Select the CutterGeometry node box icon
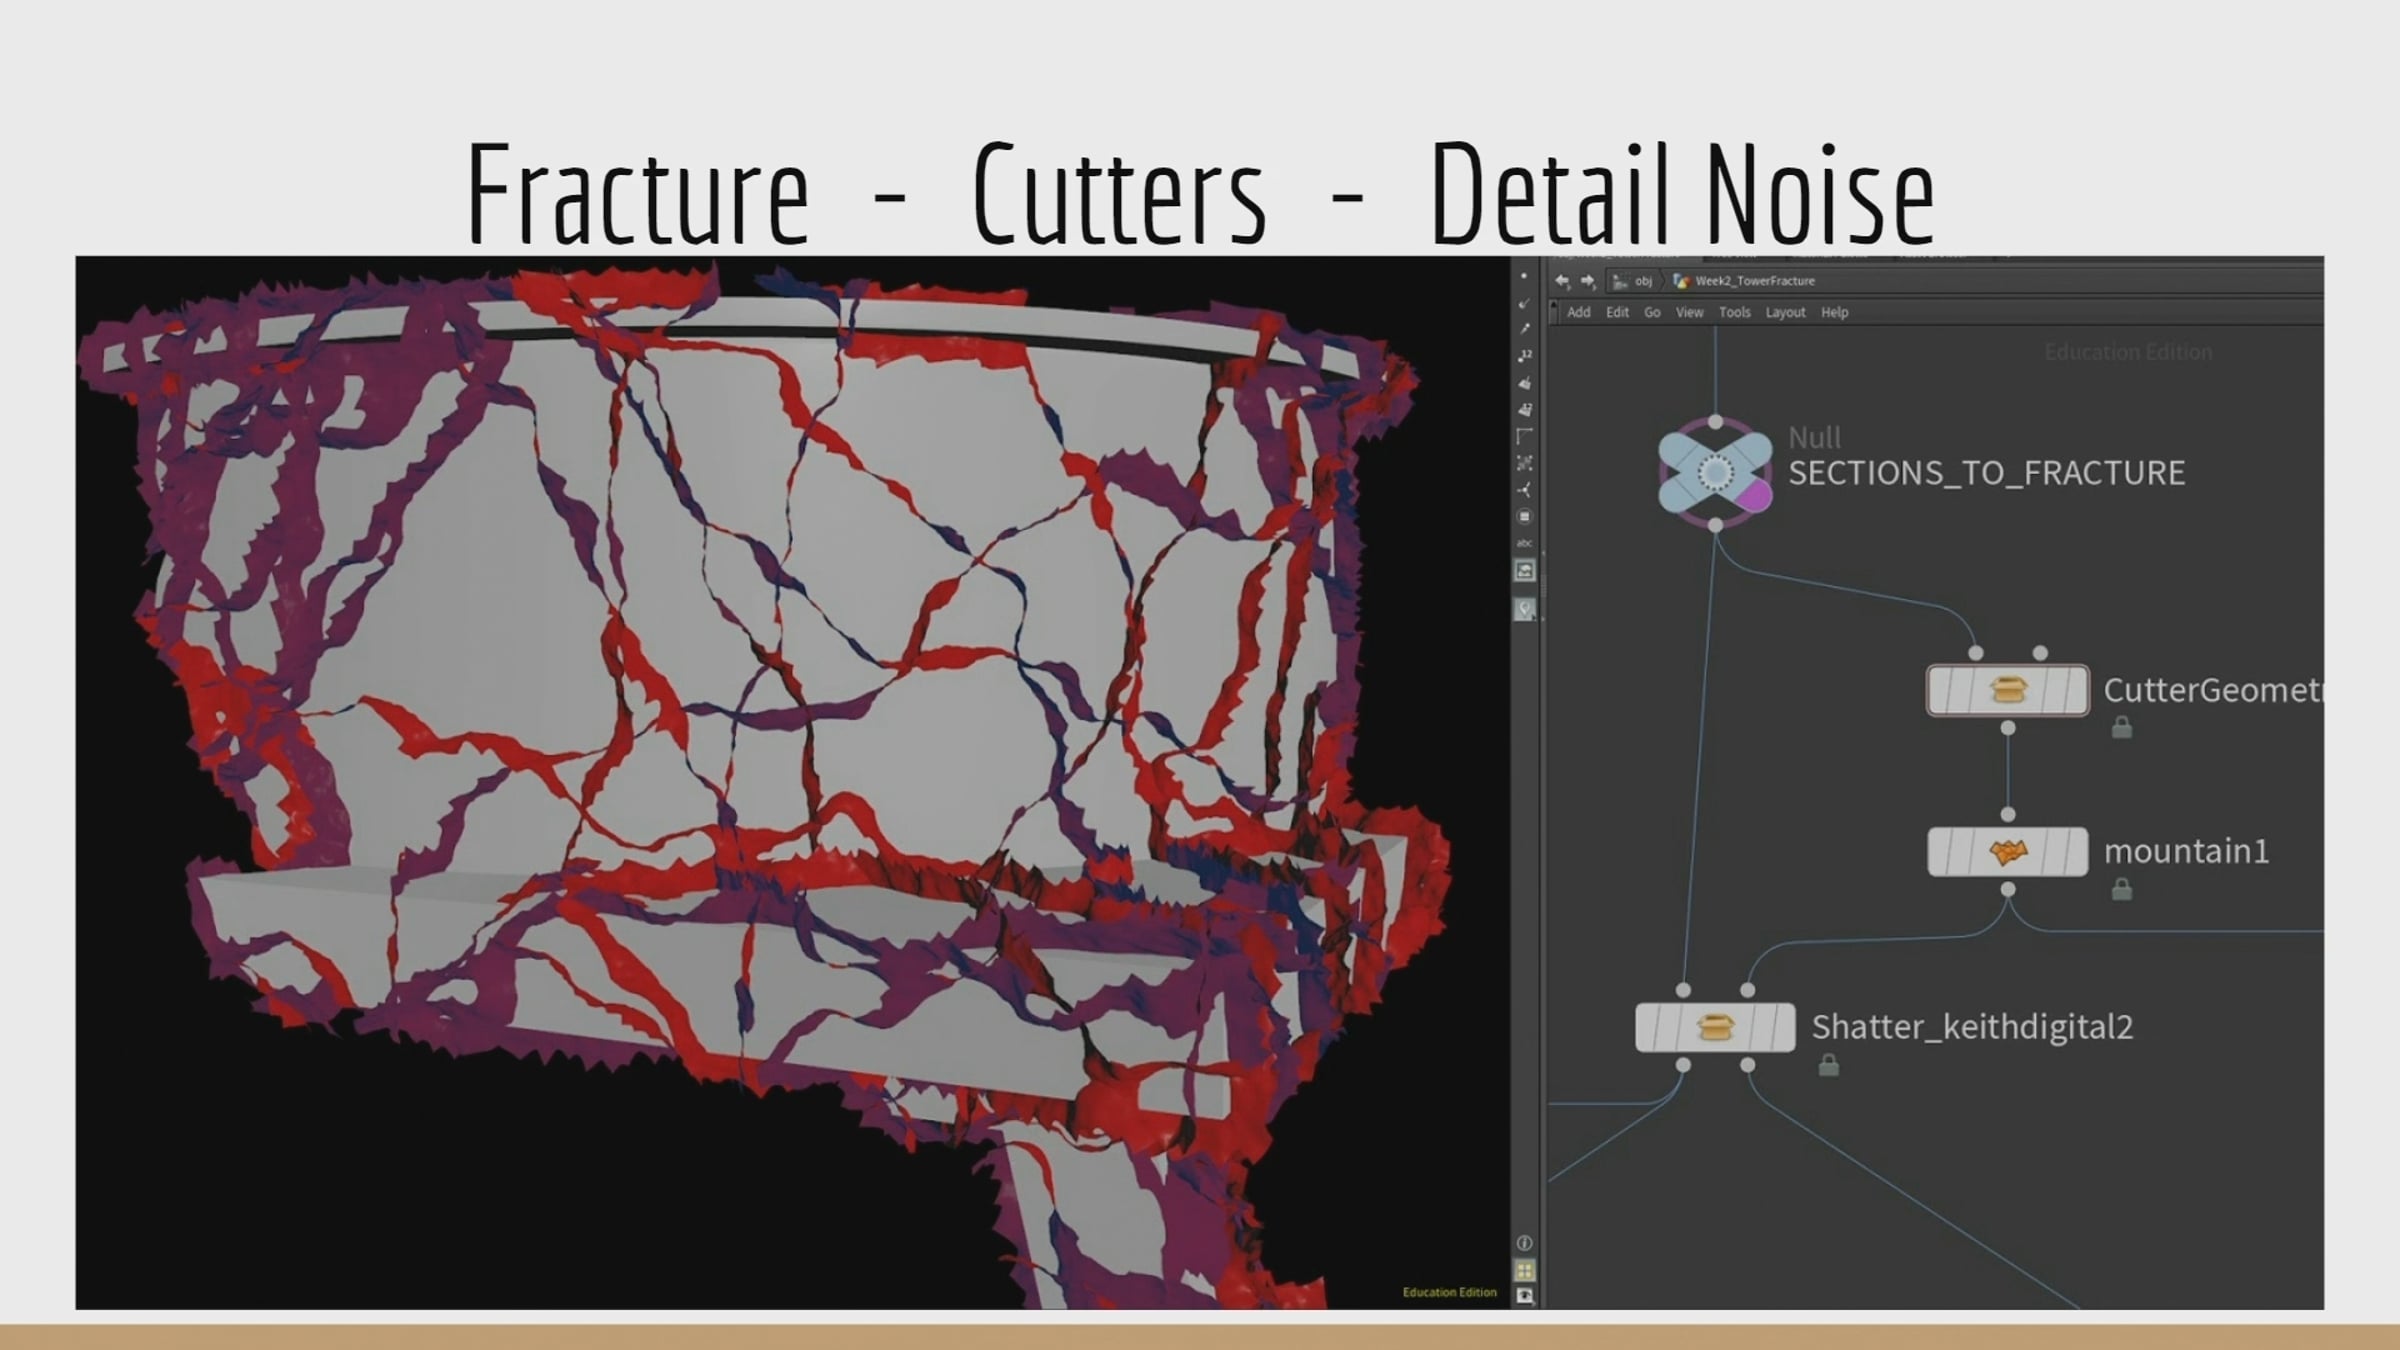This screenshot has height=1350, width=2400. [x=2007, y=690]
